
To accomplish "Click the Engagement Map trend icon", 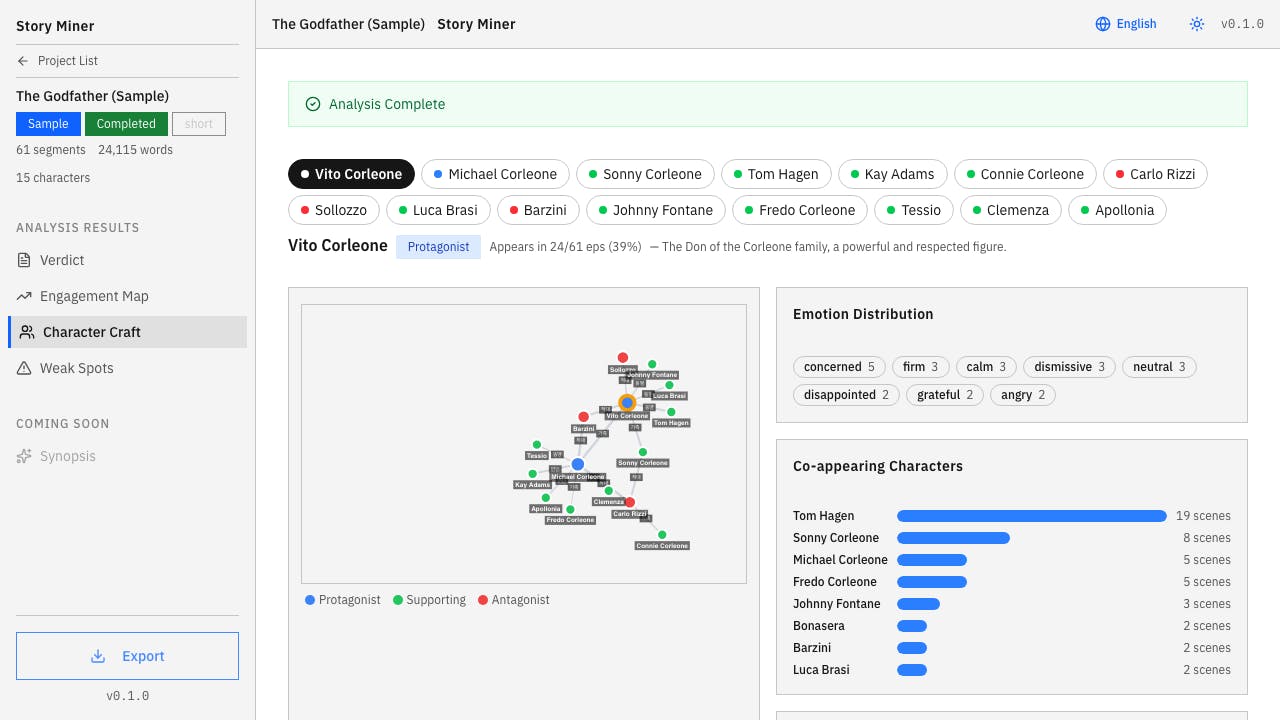I will point(25,296).
